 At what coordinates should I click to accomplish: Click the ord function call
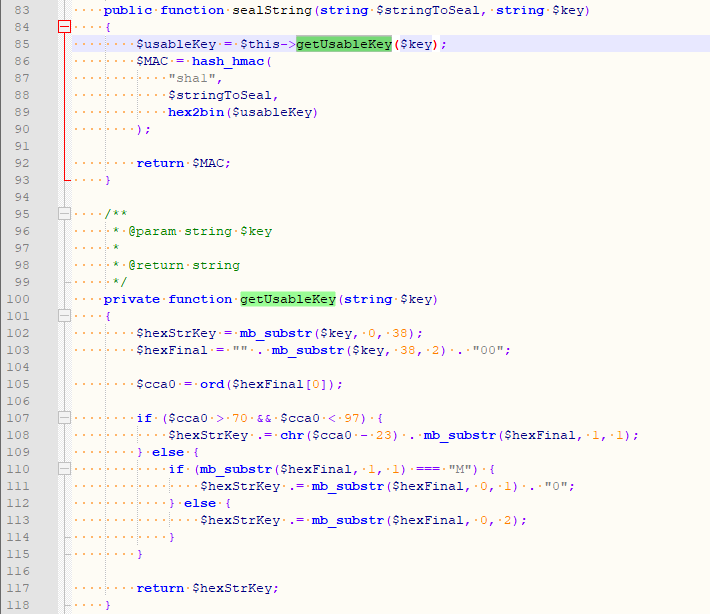(x=212, y=384)
